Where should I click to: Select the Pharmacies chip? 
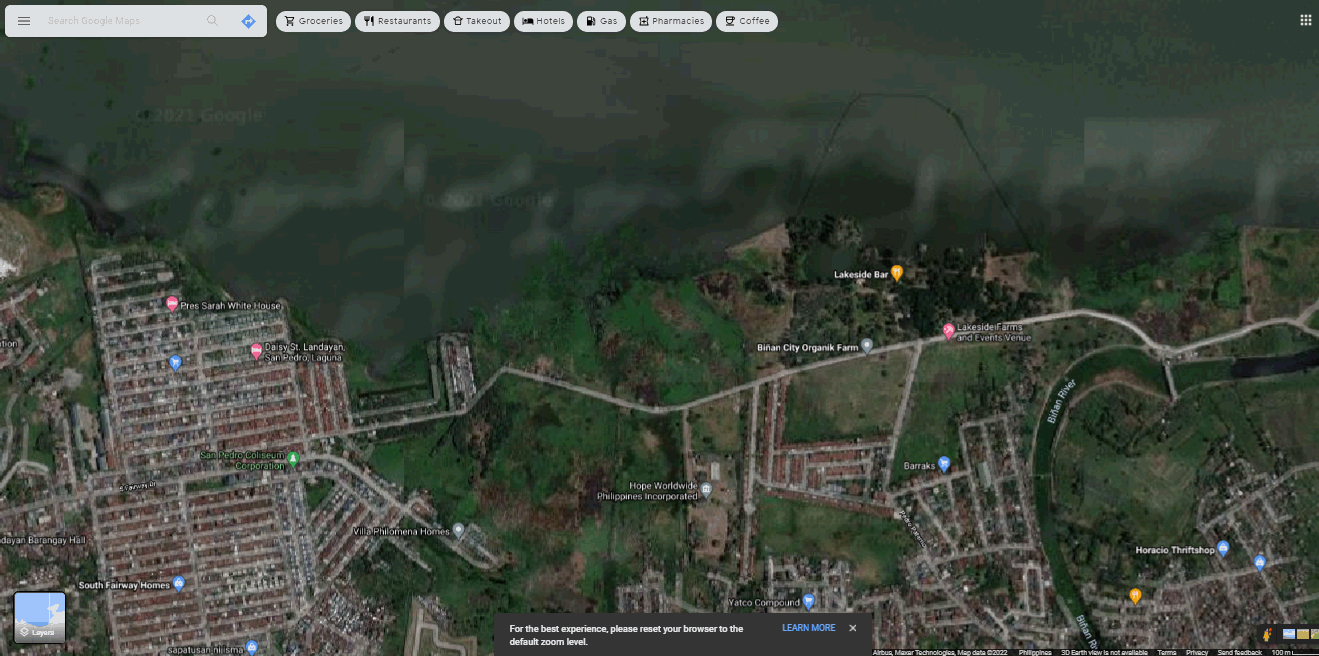coord(671,21)
